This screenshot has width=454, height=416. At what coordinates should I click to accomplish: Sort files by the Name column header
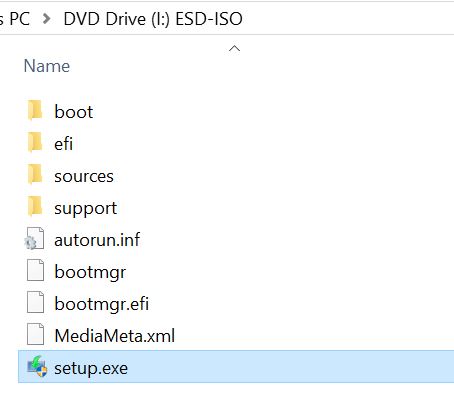point(47,66)
